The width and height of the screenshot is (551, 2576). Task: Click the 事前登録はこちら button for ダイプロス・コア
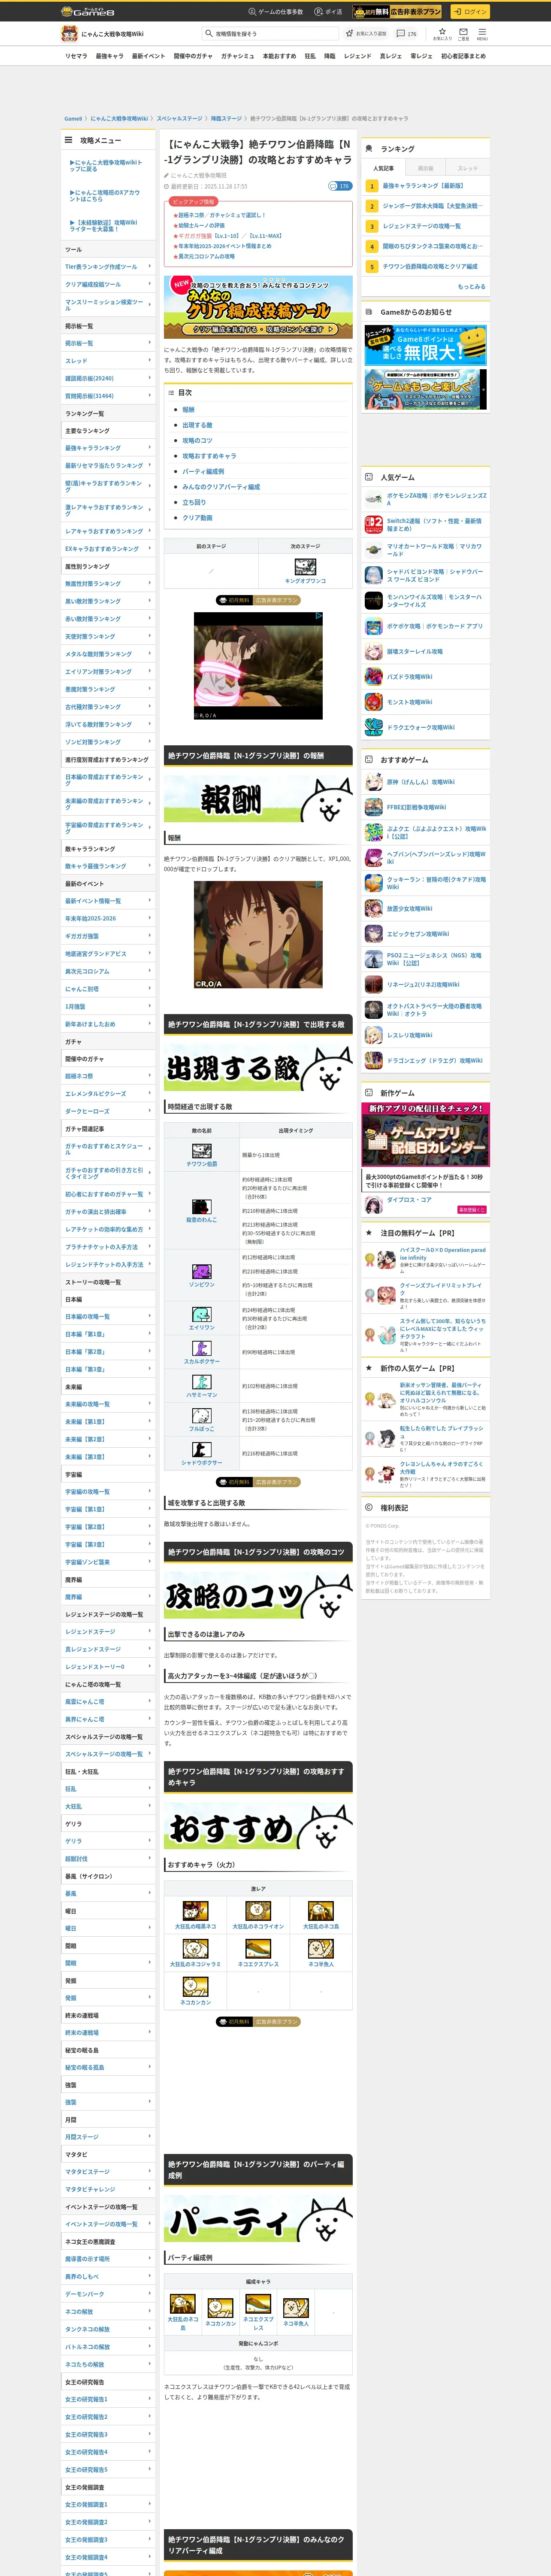tap(472, 1209)
